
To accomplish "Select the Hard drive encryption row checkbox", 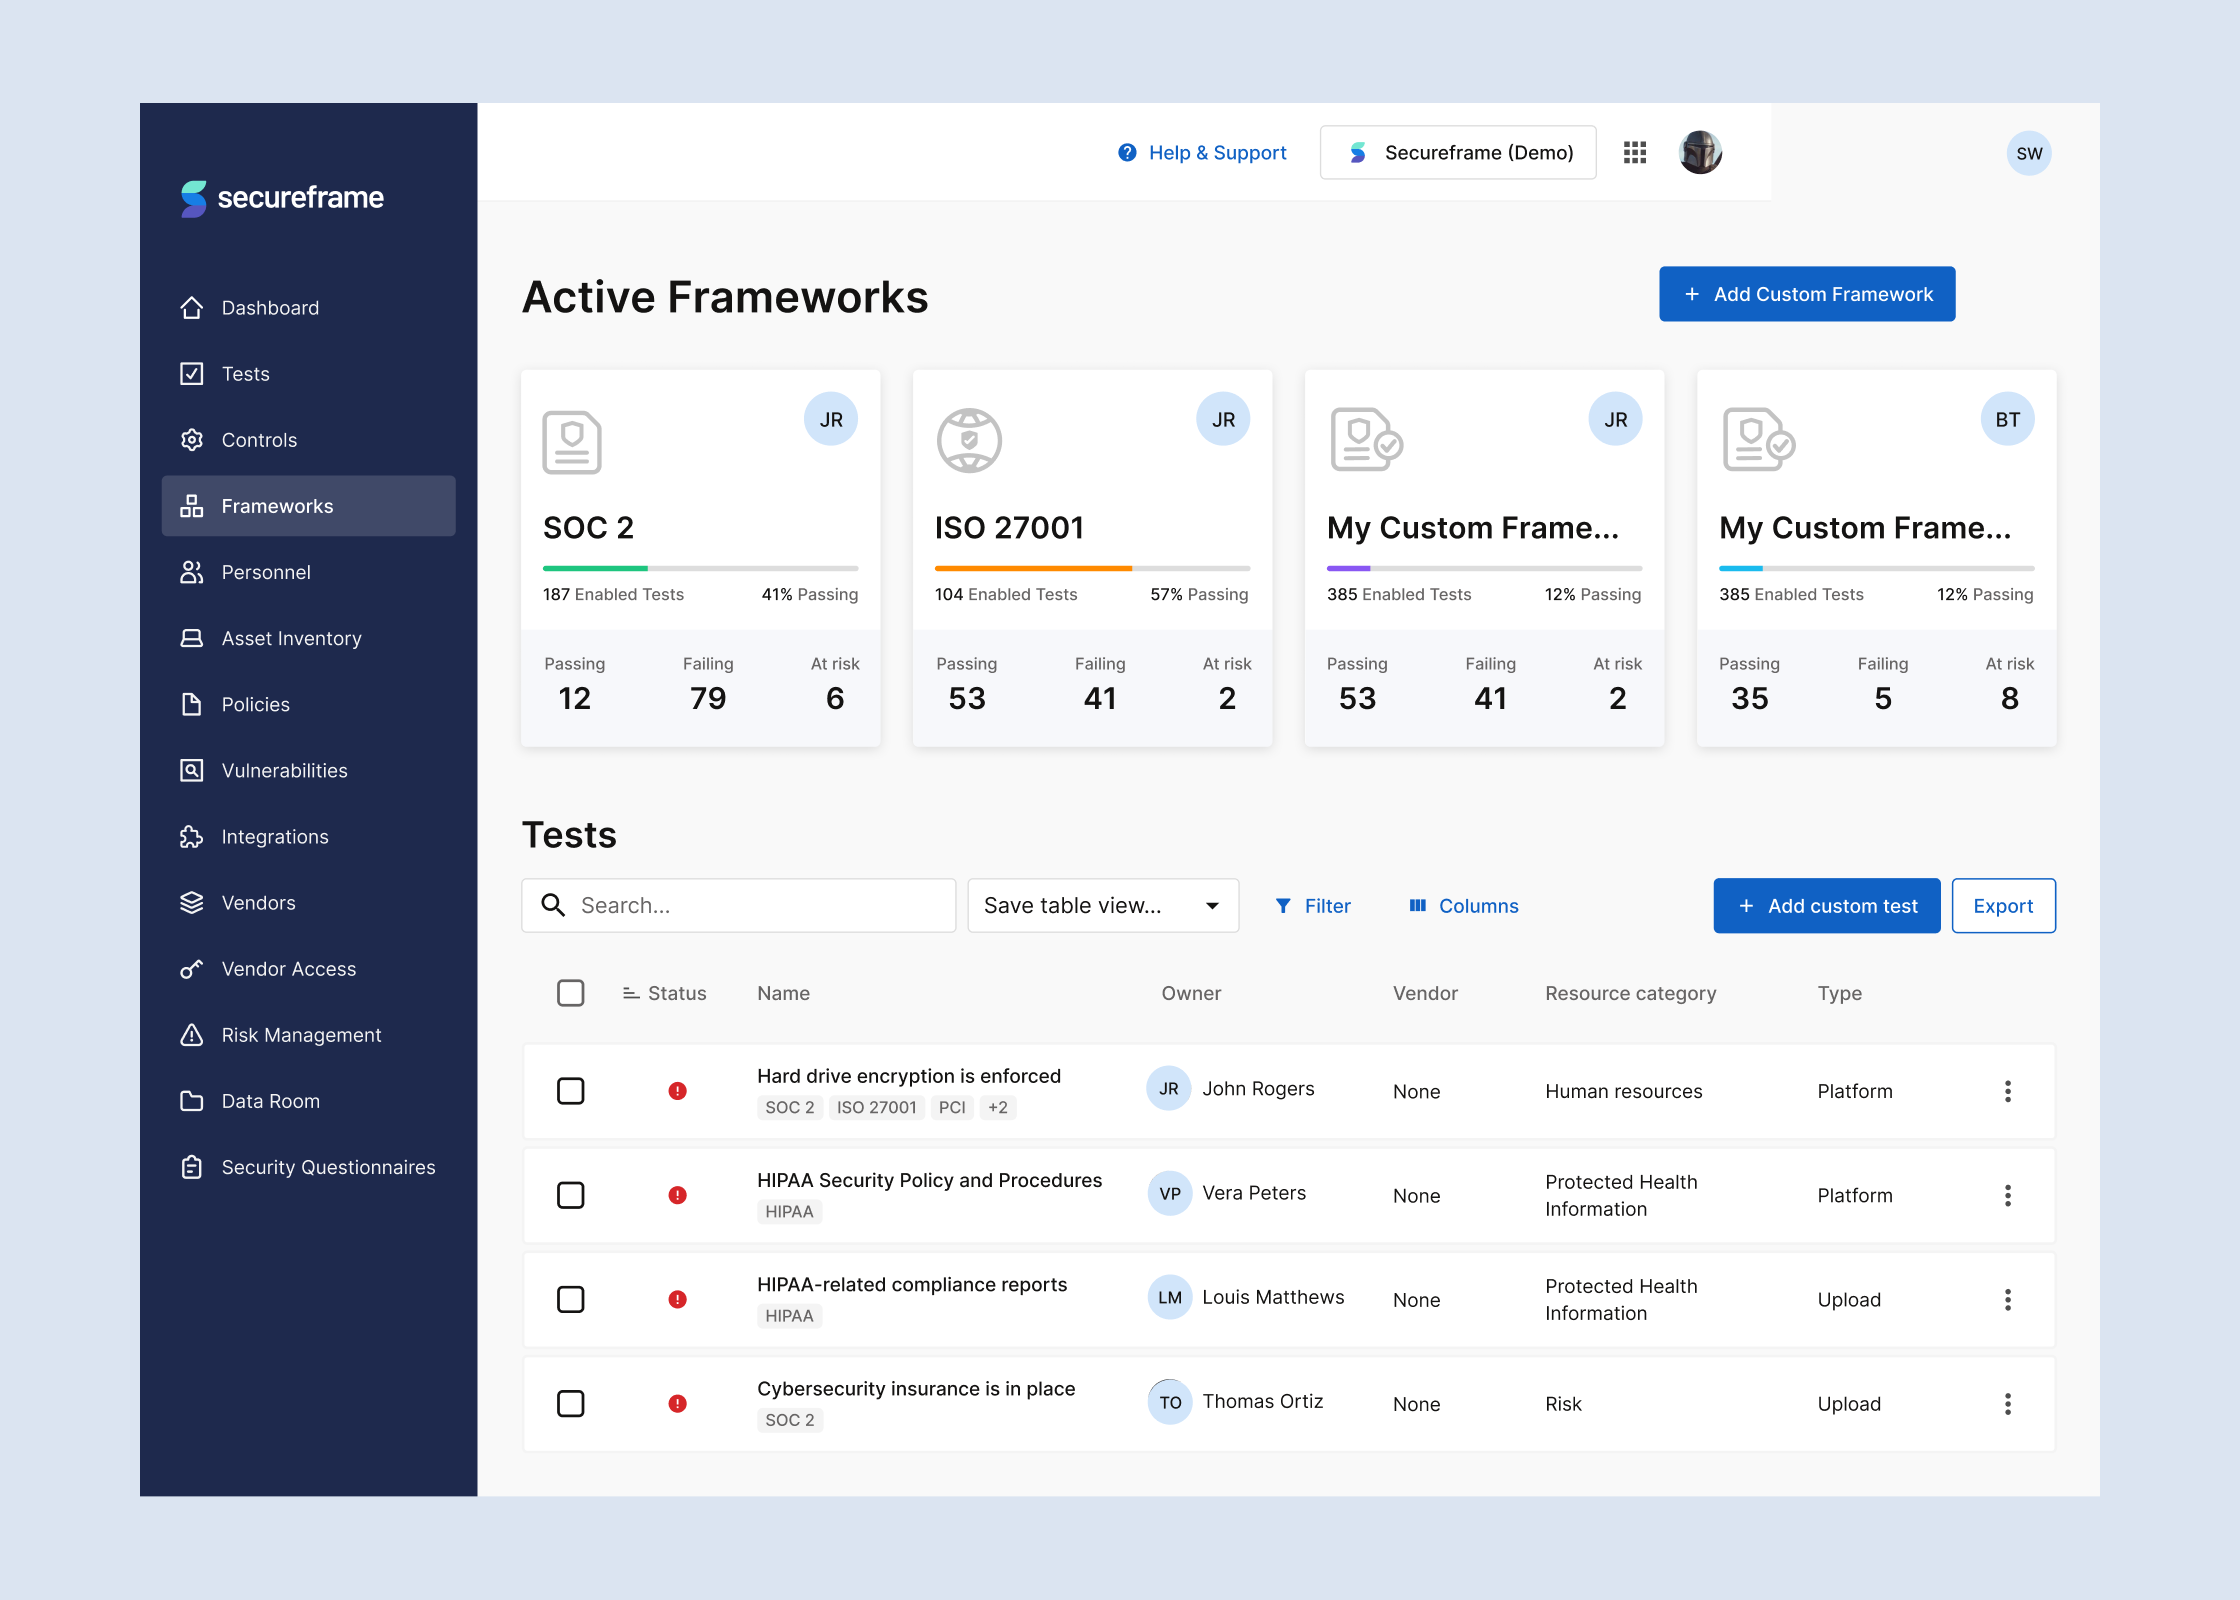I will click(x=570, y=1091).
